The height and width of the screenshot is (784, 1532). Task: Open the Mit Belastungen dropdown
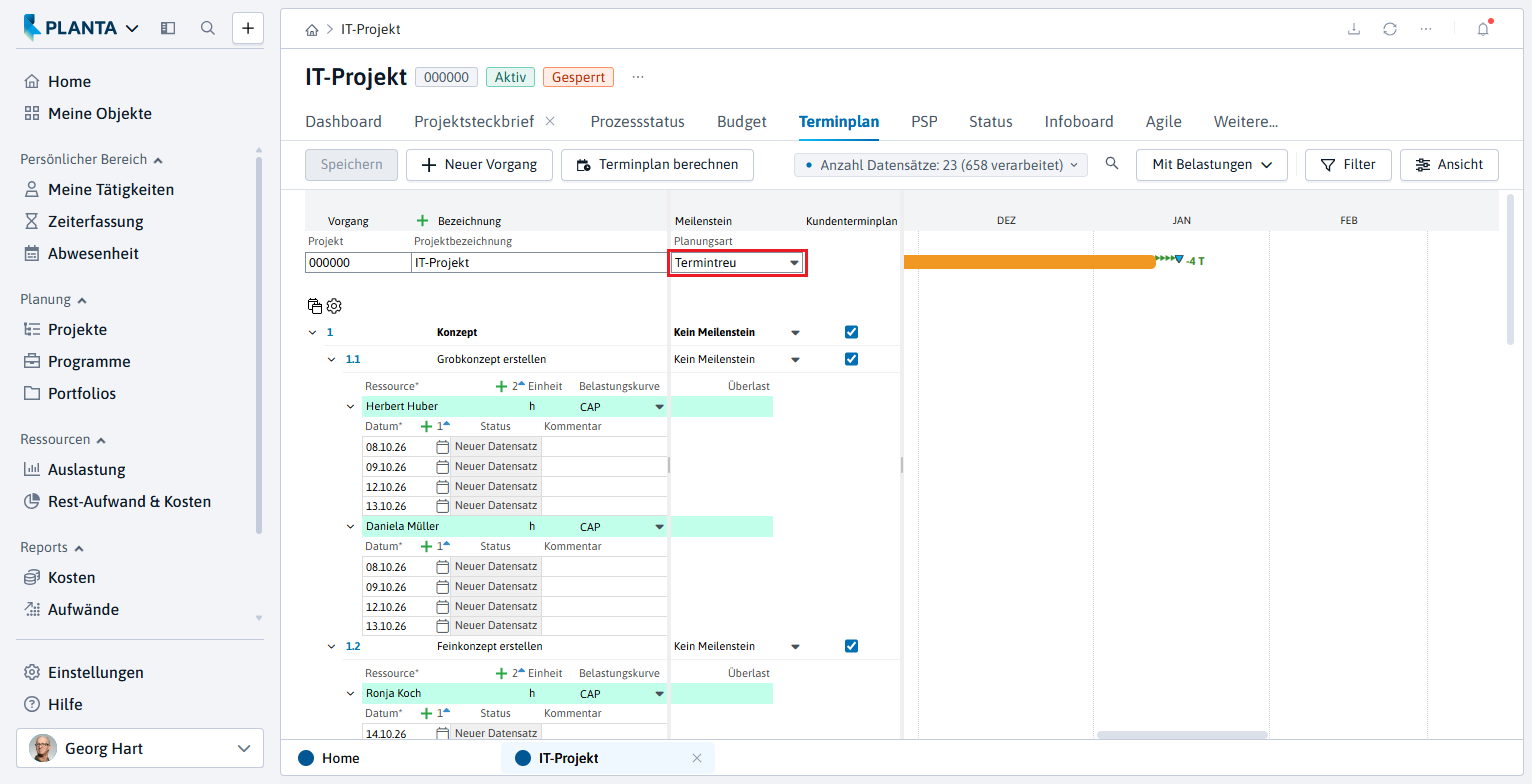tap(1211, 165)
